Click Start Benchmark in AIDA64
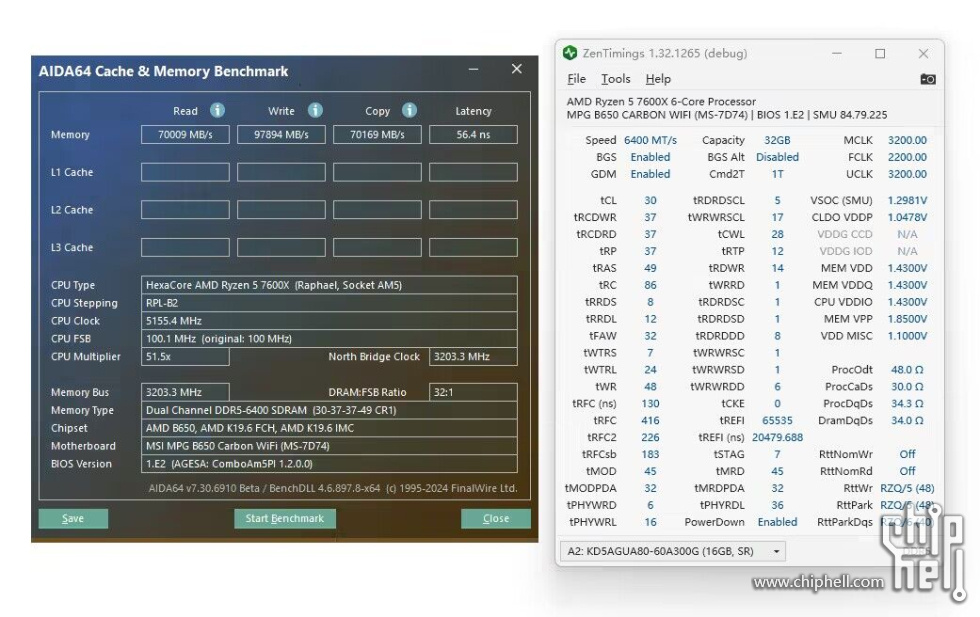Viewport: 980px width, 617px height. point(285,518)
